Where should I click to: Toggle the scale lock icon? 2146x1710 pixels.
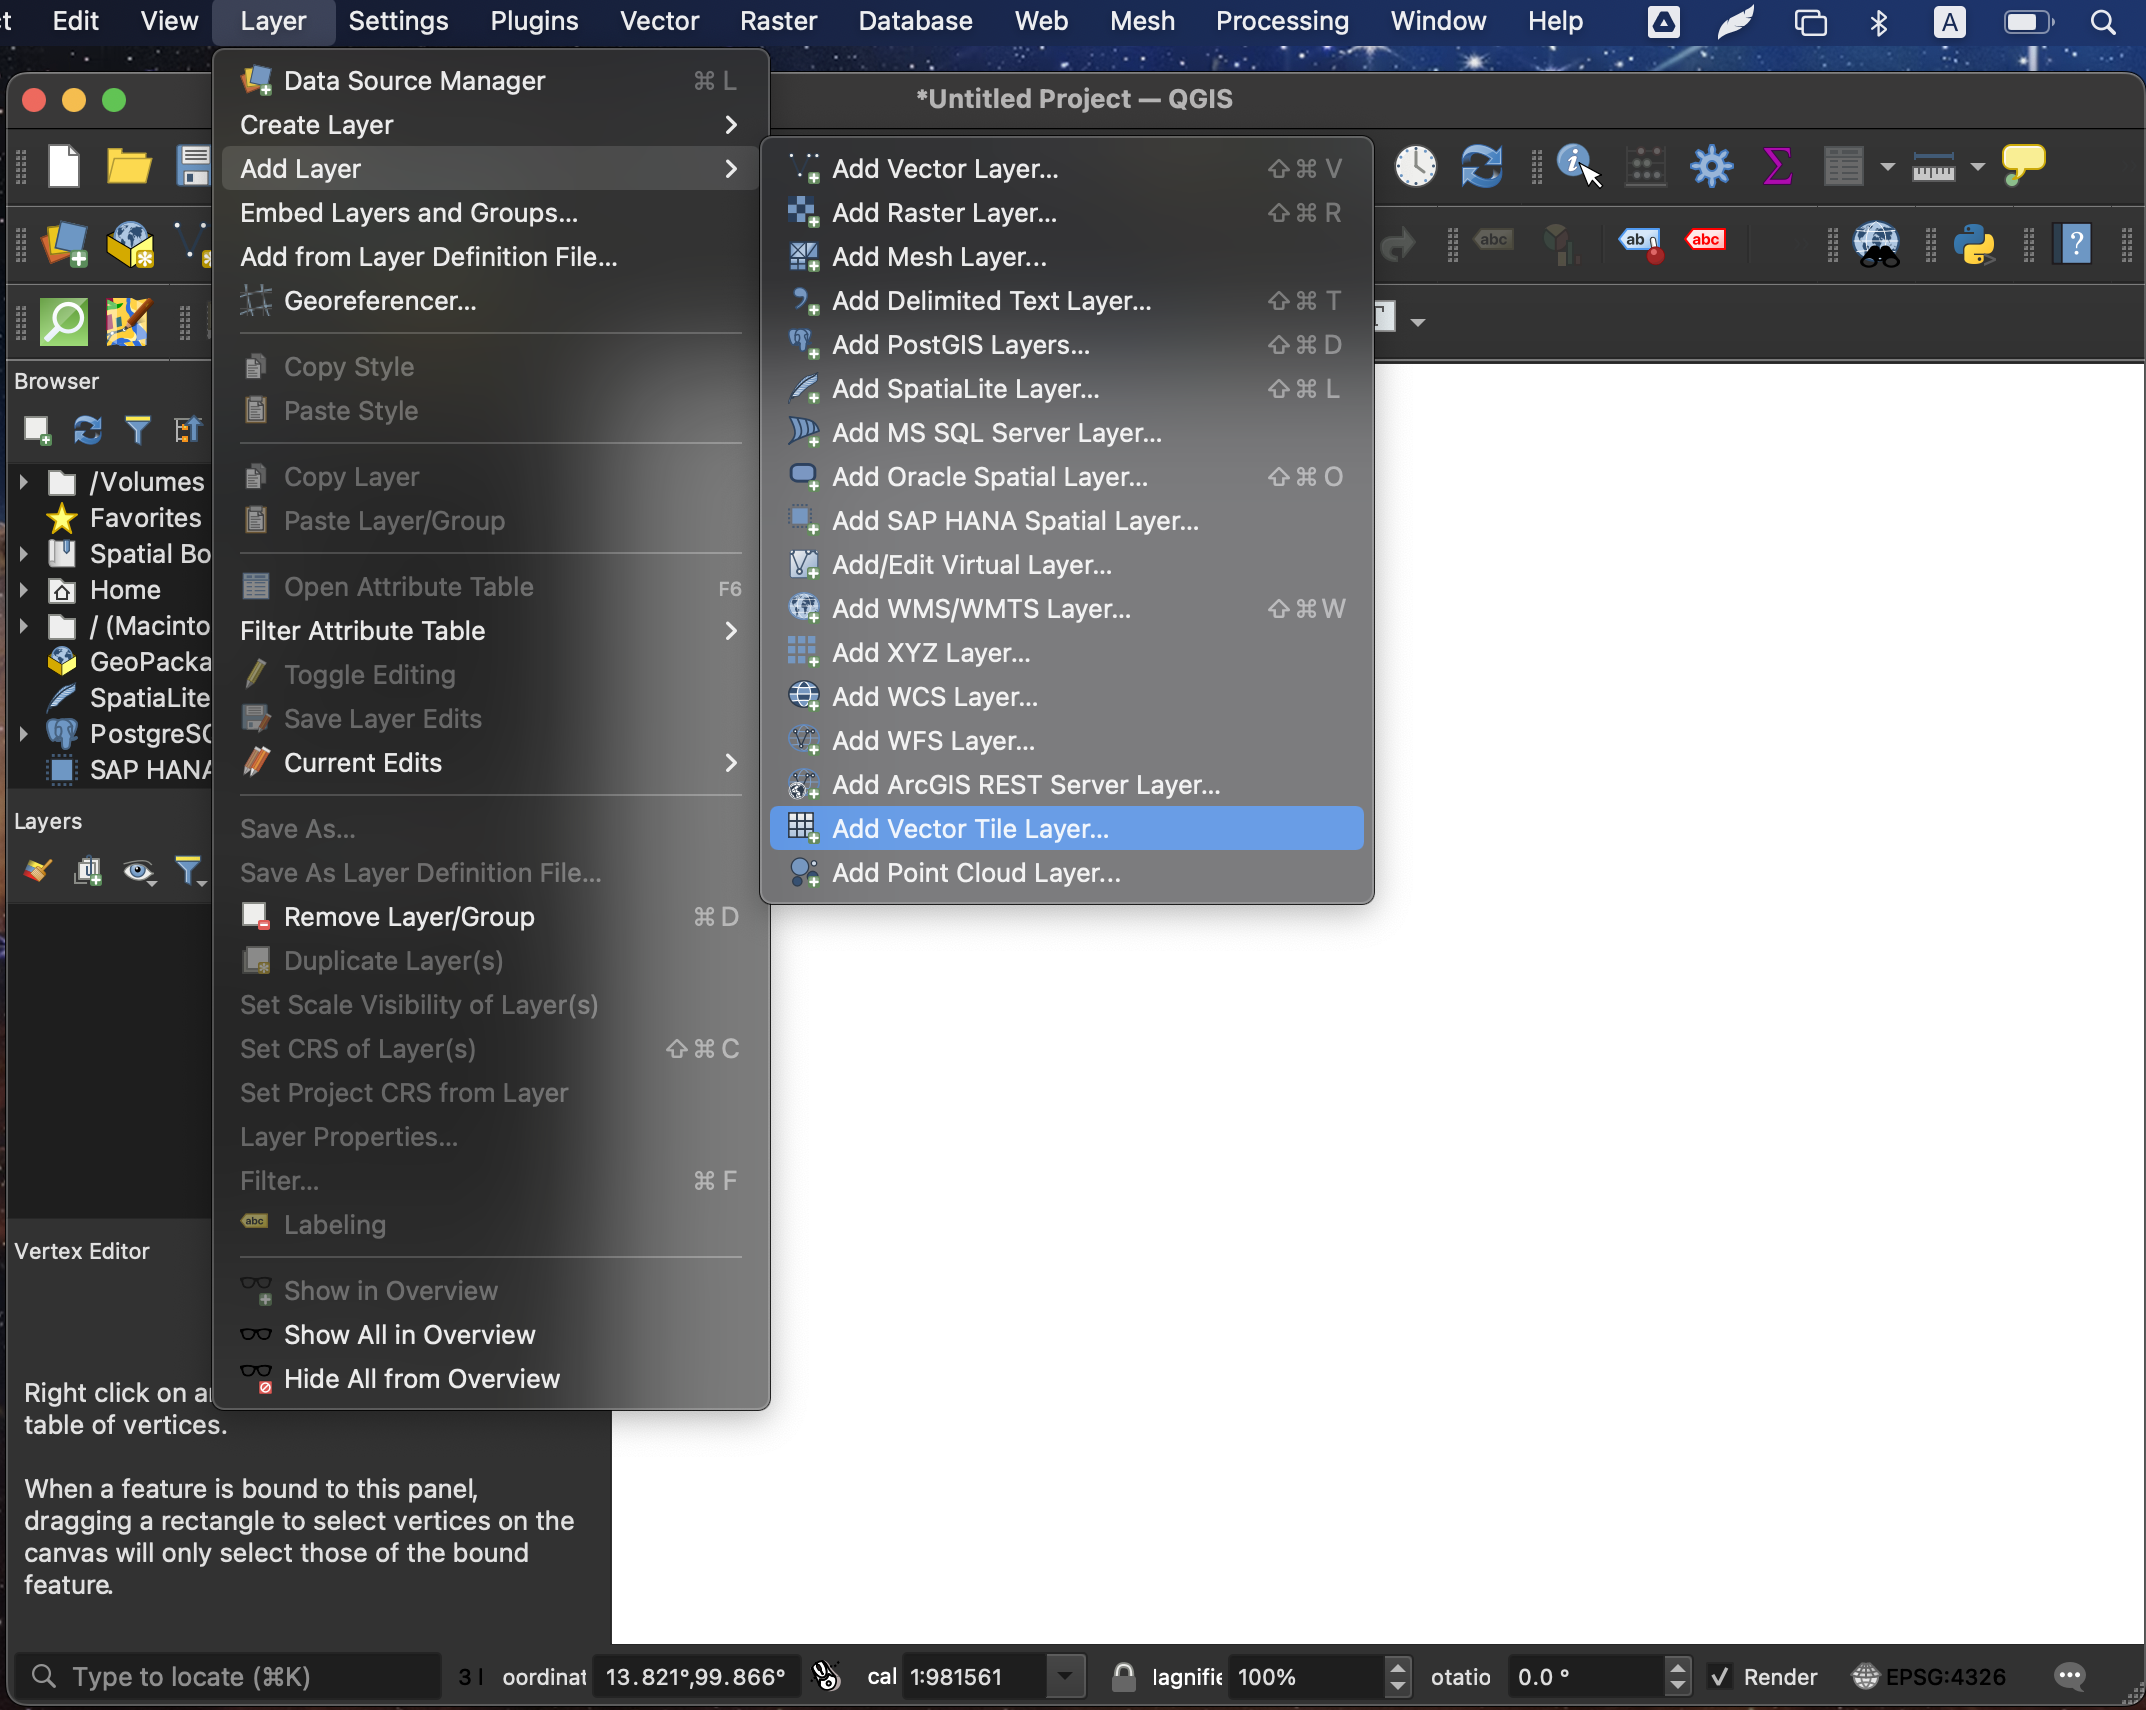[x=1124, y=1676]
